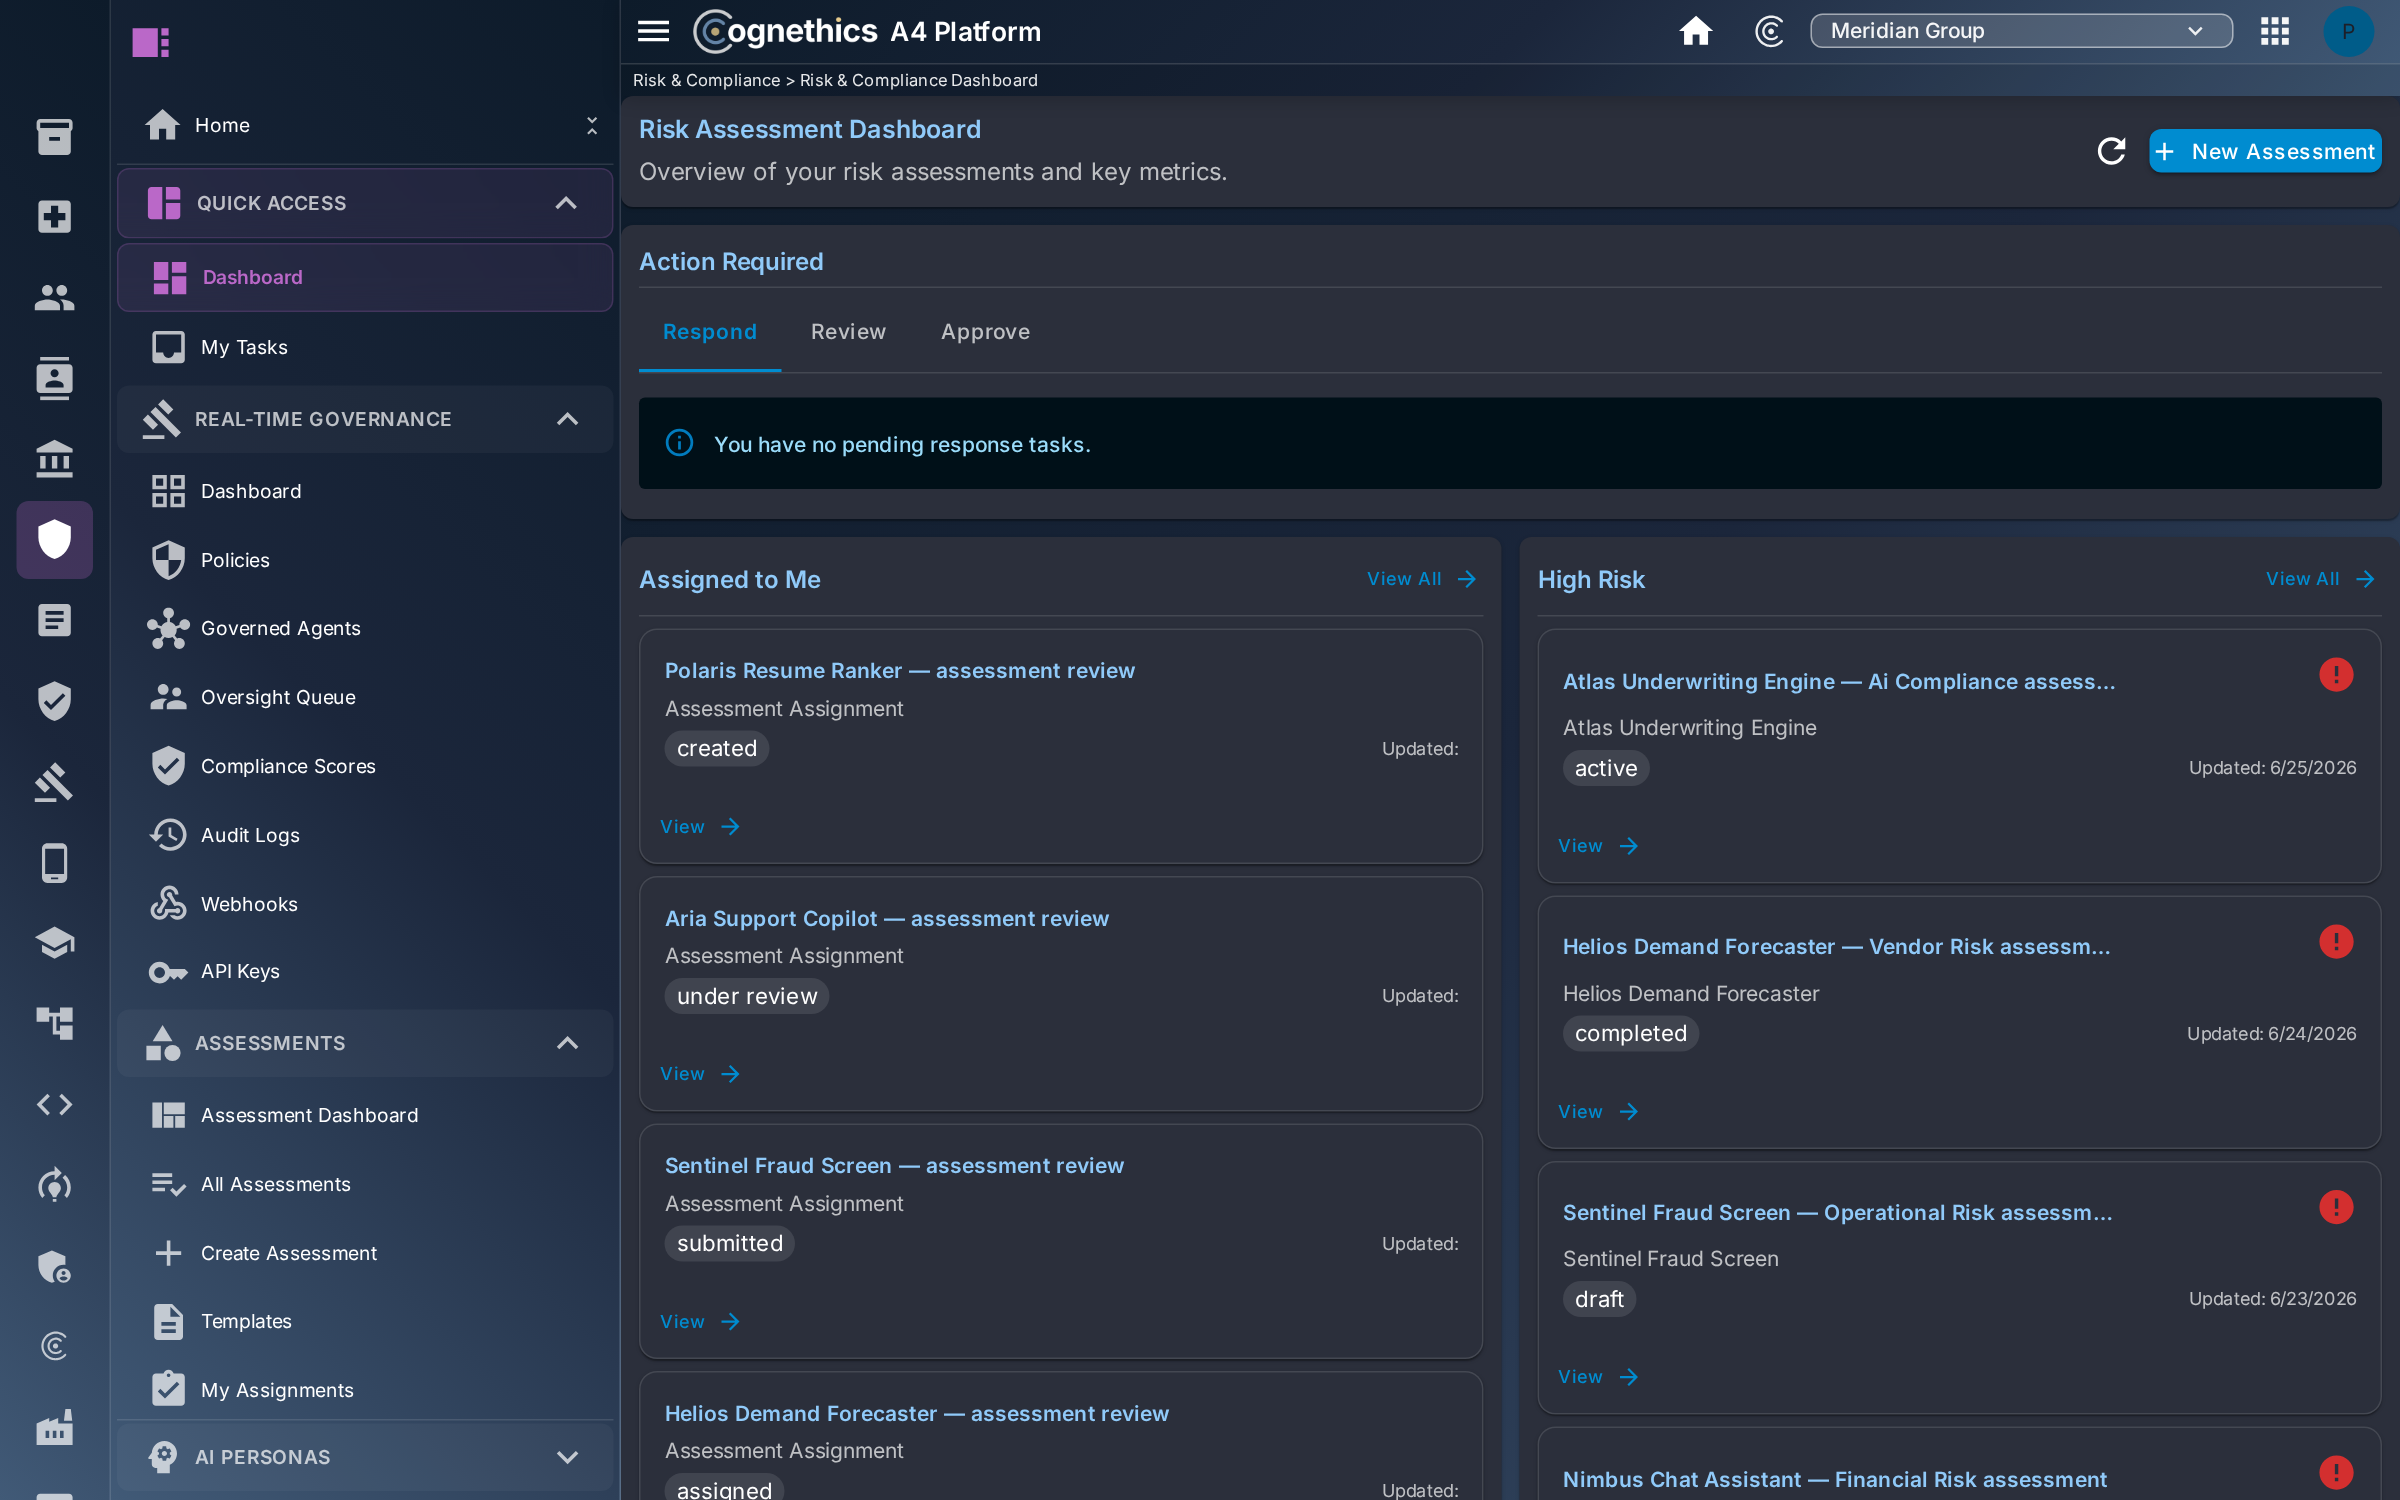This screenshot has height=1500, width=2400.
Task: Refresh the risk assessment dashboard
Action: point(2111,151)
